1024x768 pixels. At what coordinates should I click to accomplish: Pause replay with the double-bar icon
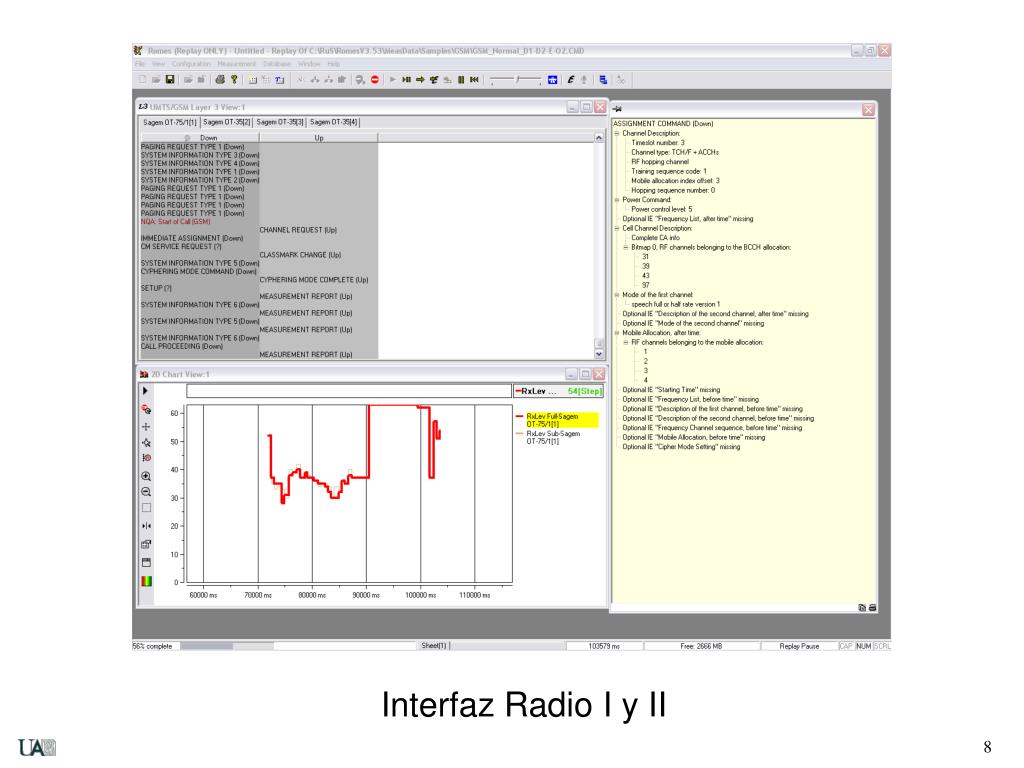461,80
